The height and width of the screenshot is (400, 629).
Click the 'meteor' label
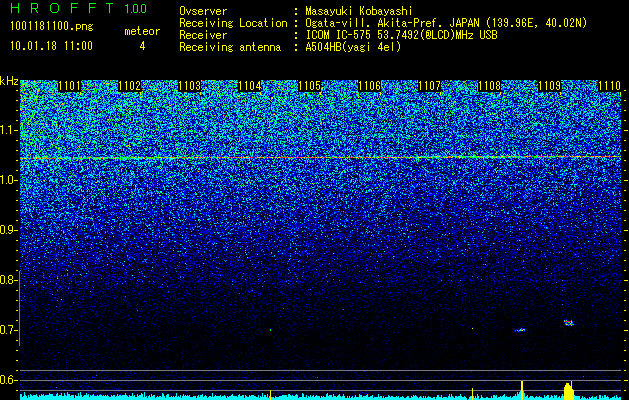(x=142, y=31)
